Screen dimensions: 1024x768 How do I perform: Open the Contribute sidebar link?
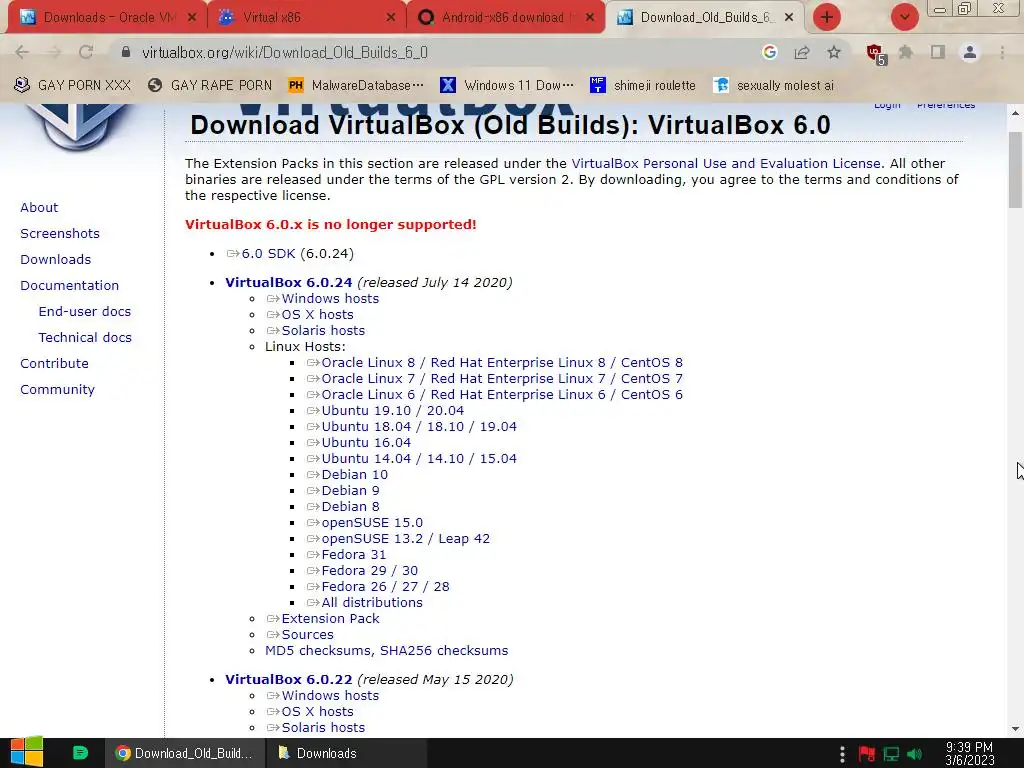pyautogui.click(x=54, y=363)
